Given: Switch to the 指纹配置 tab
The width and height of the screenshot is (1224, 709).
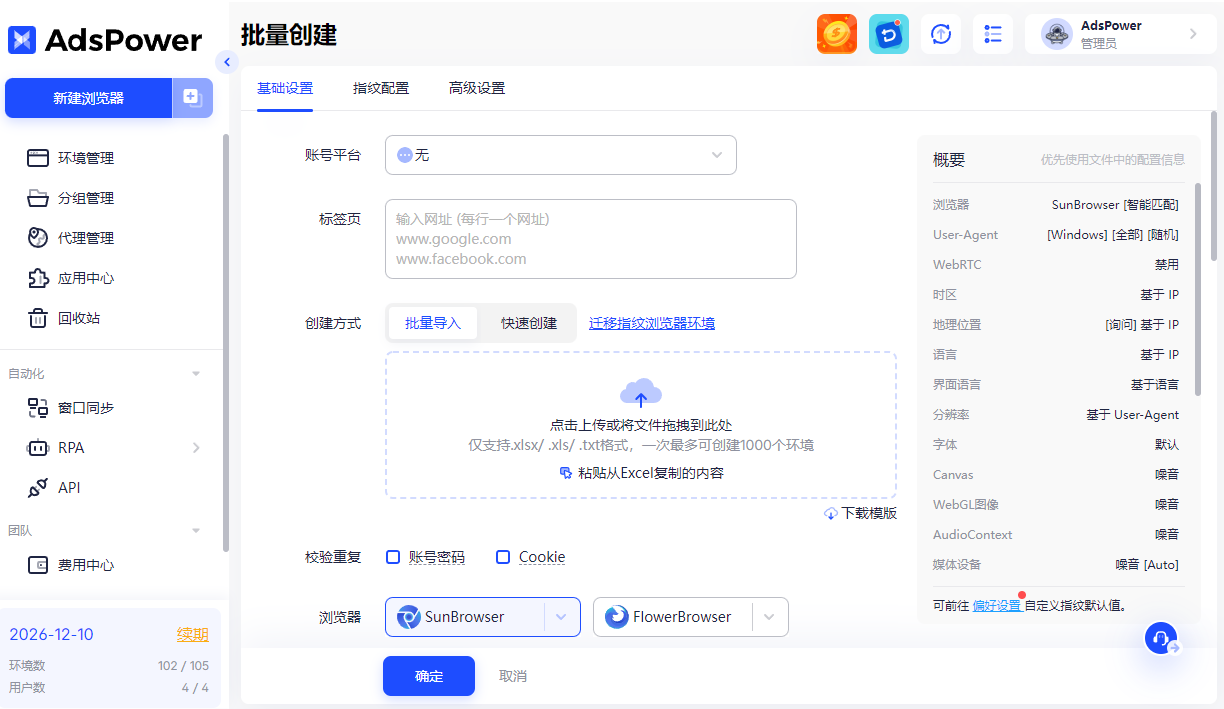Looking at the screenshot, I should [x=381, y=88].
